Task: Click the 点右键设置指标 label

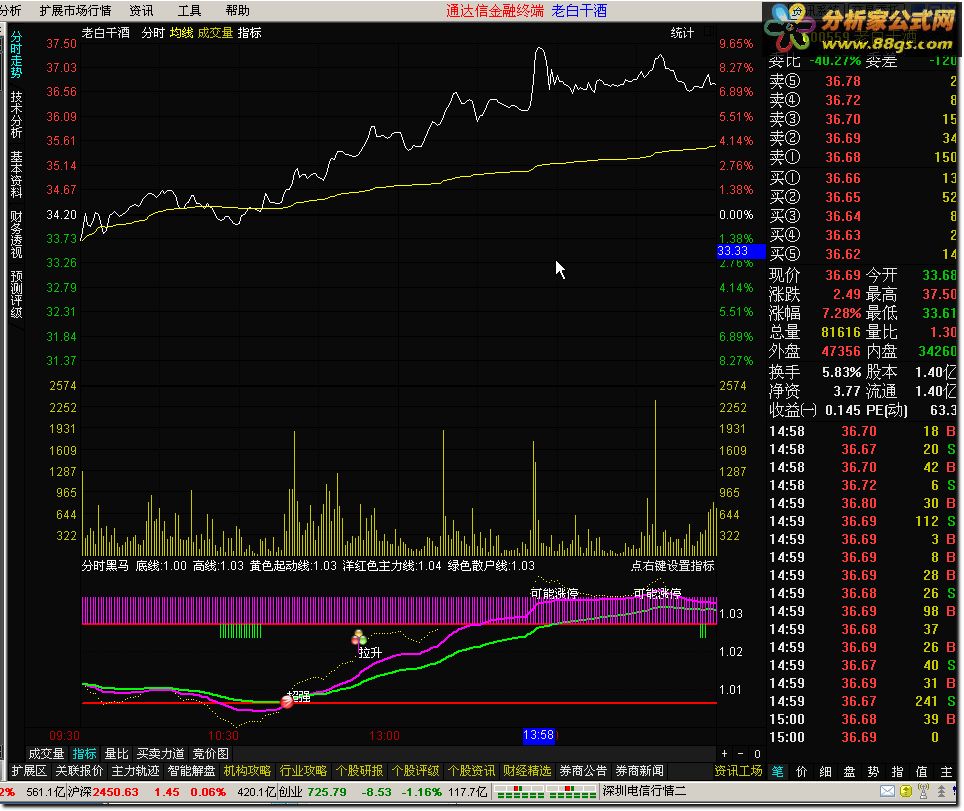Action: pos(673,566)
